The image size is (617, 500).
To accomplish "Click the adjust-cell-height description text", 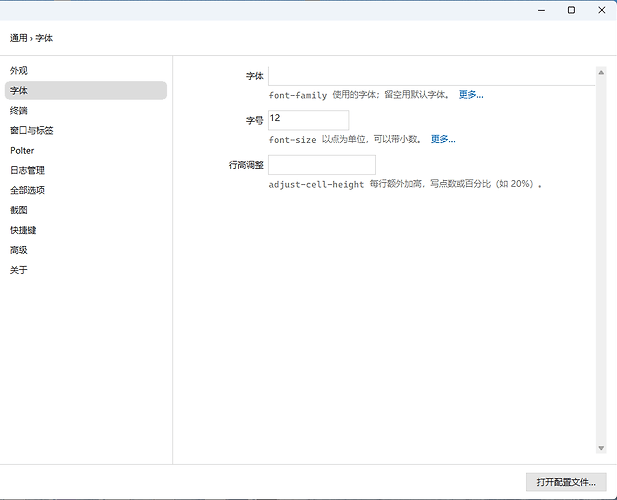I will click(405, 184).
